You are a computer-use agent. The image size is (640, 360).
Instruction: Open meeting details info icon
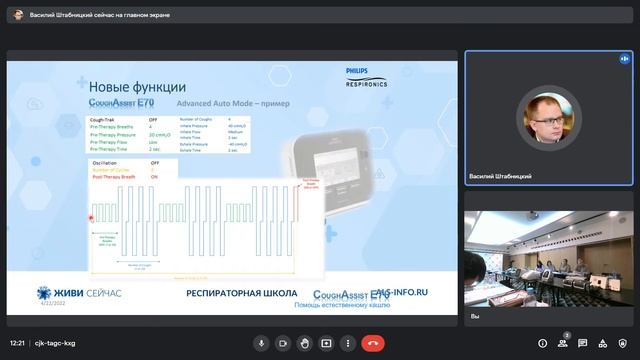pyautogui.click(x=542, y=344)
